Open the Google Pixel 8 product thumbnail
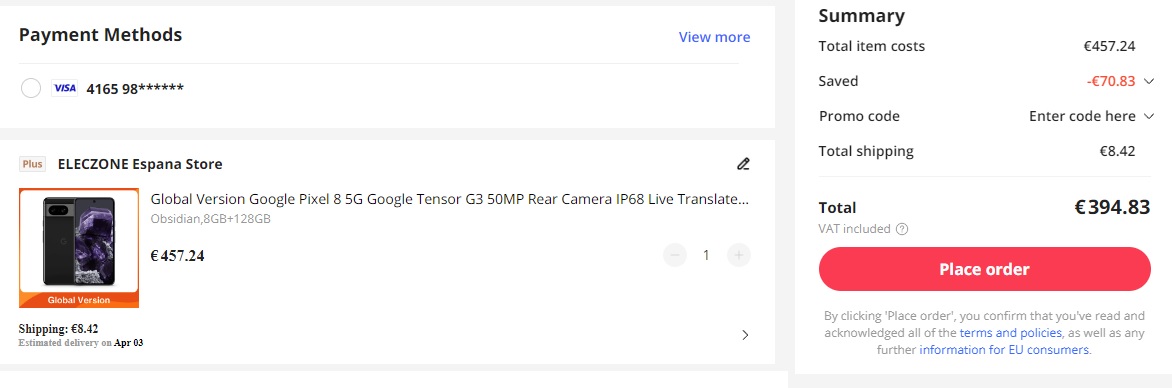Viewport: 1172px width, 388px height. [x=78, y=247]
